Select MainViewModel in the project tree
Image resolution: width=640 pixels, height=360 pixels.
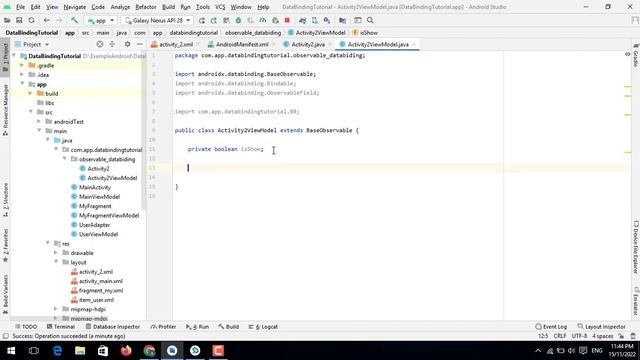(x=99, y=197)
